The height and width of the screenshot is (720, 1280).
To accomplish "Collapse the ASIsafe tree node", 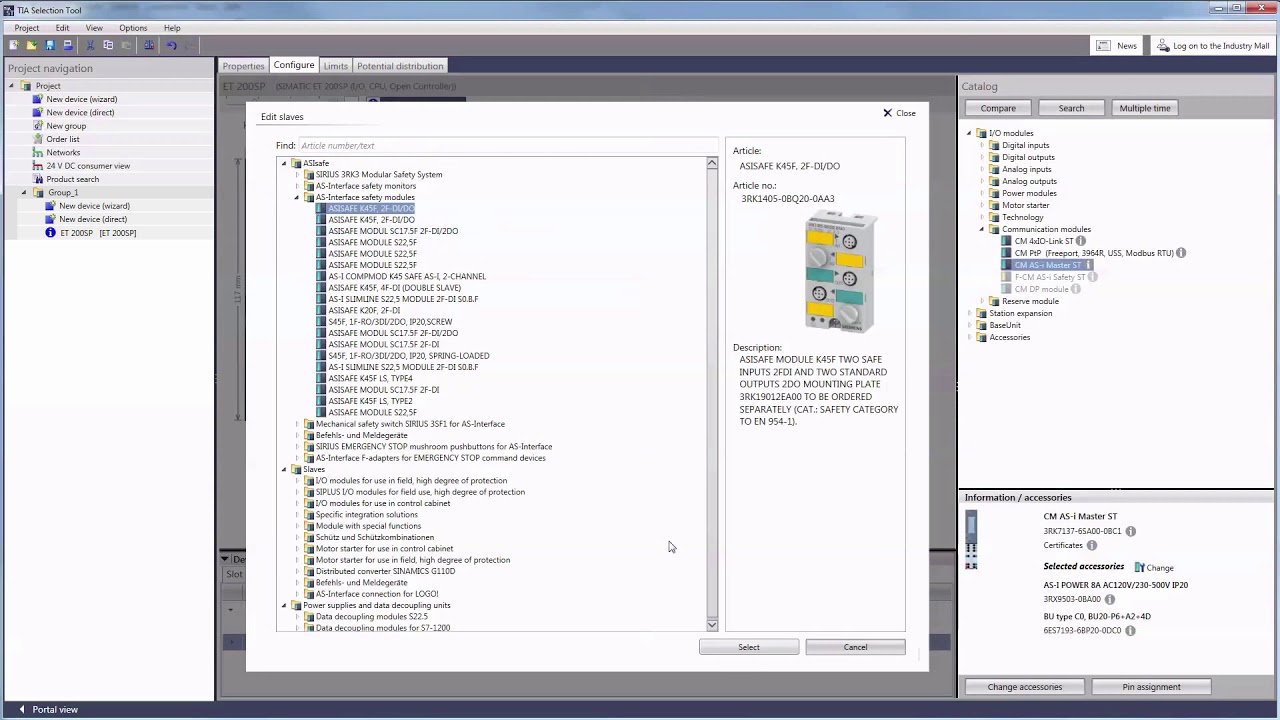I will [284, 163].
